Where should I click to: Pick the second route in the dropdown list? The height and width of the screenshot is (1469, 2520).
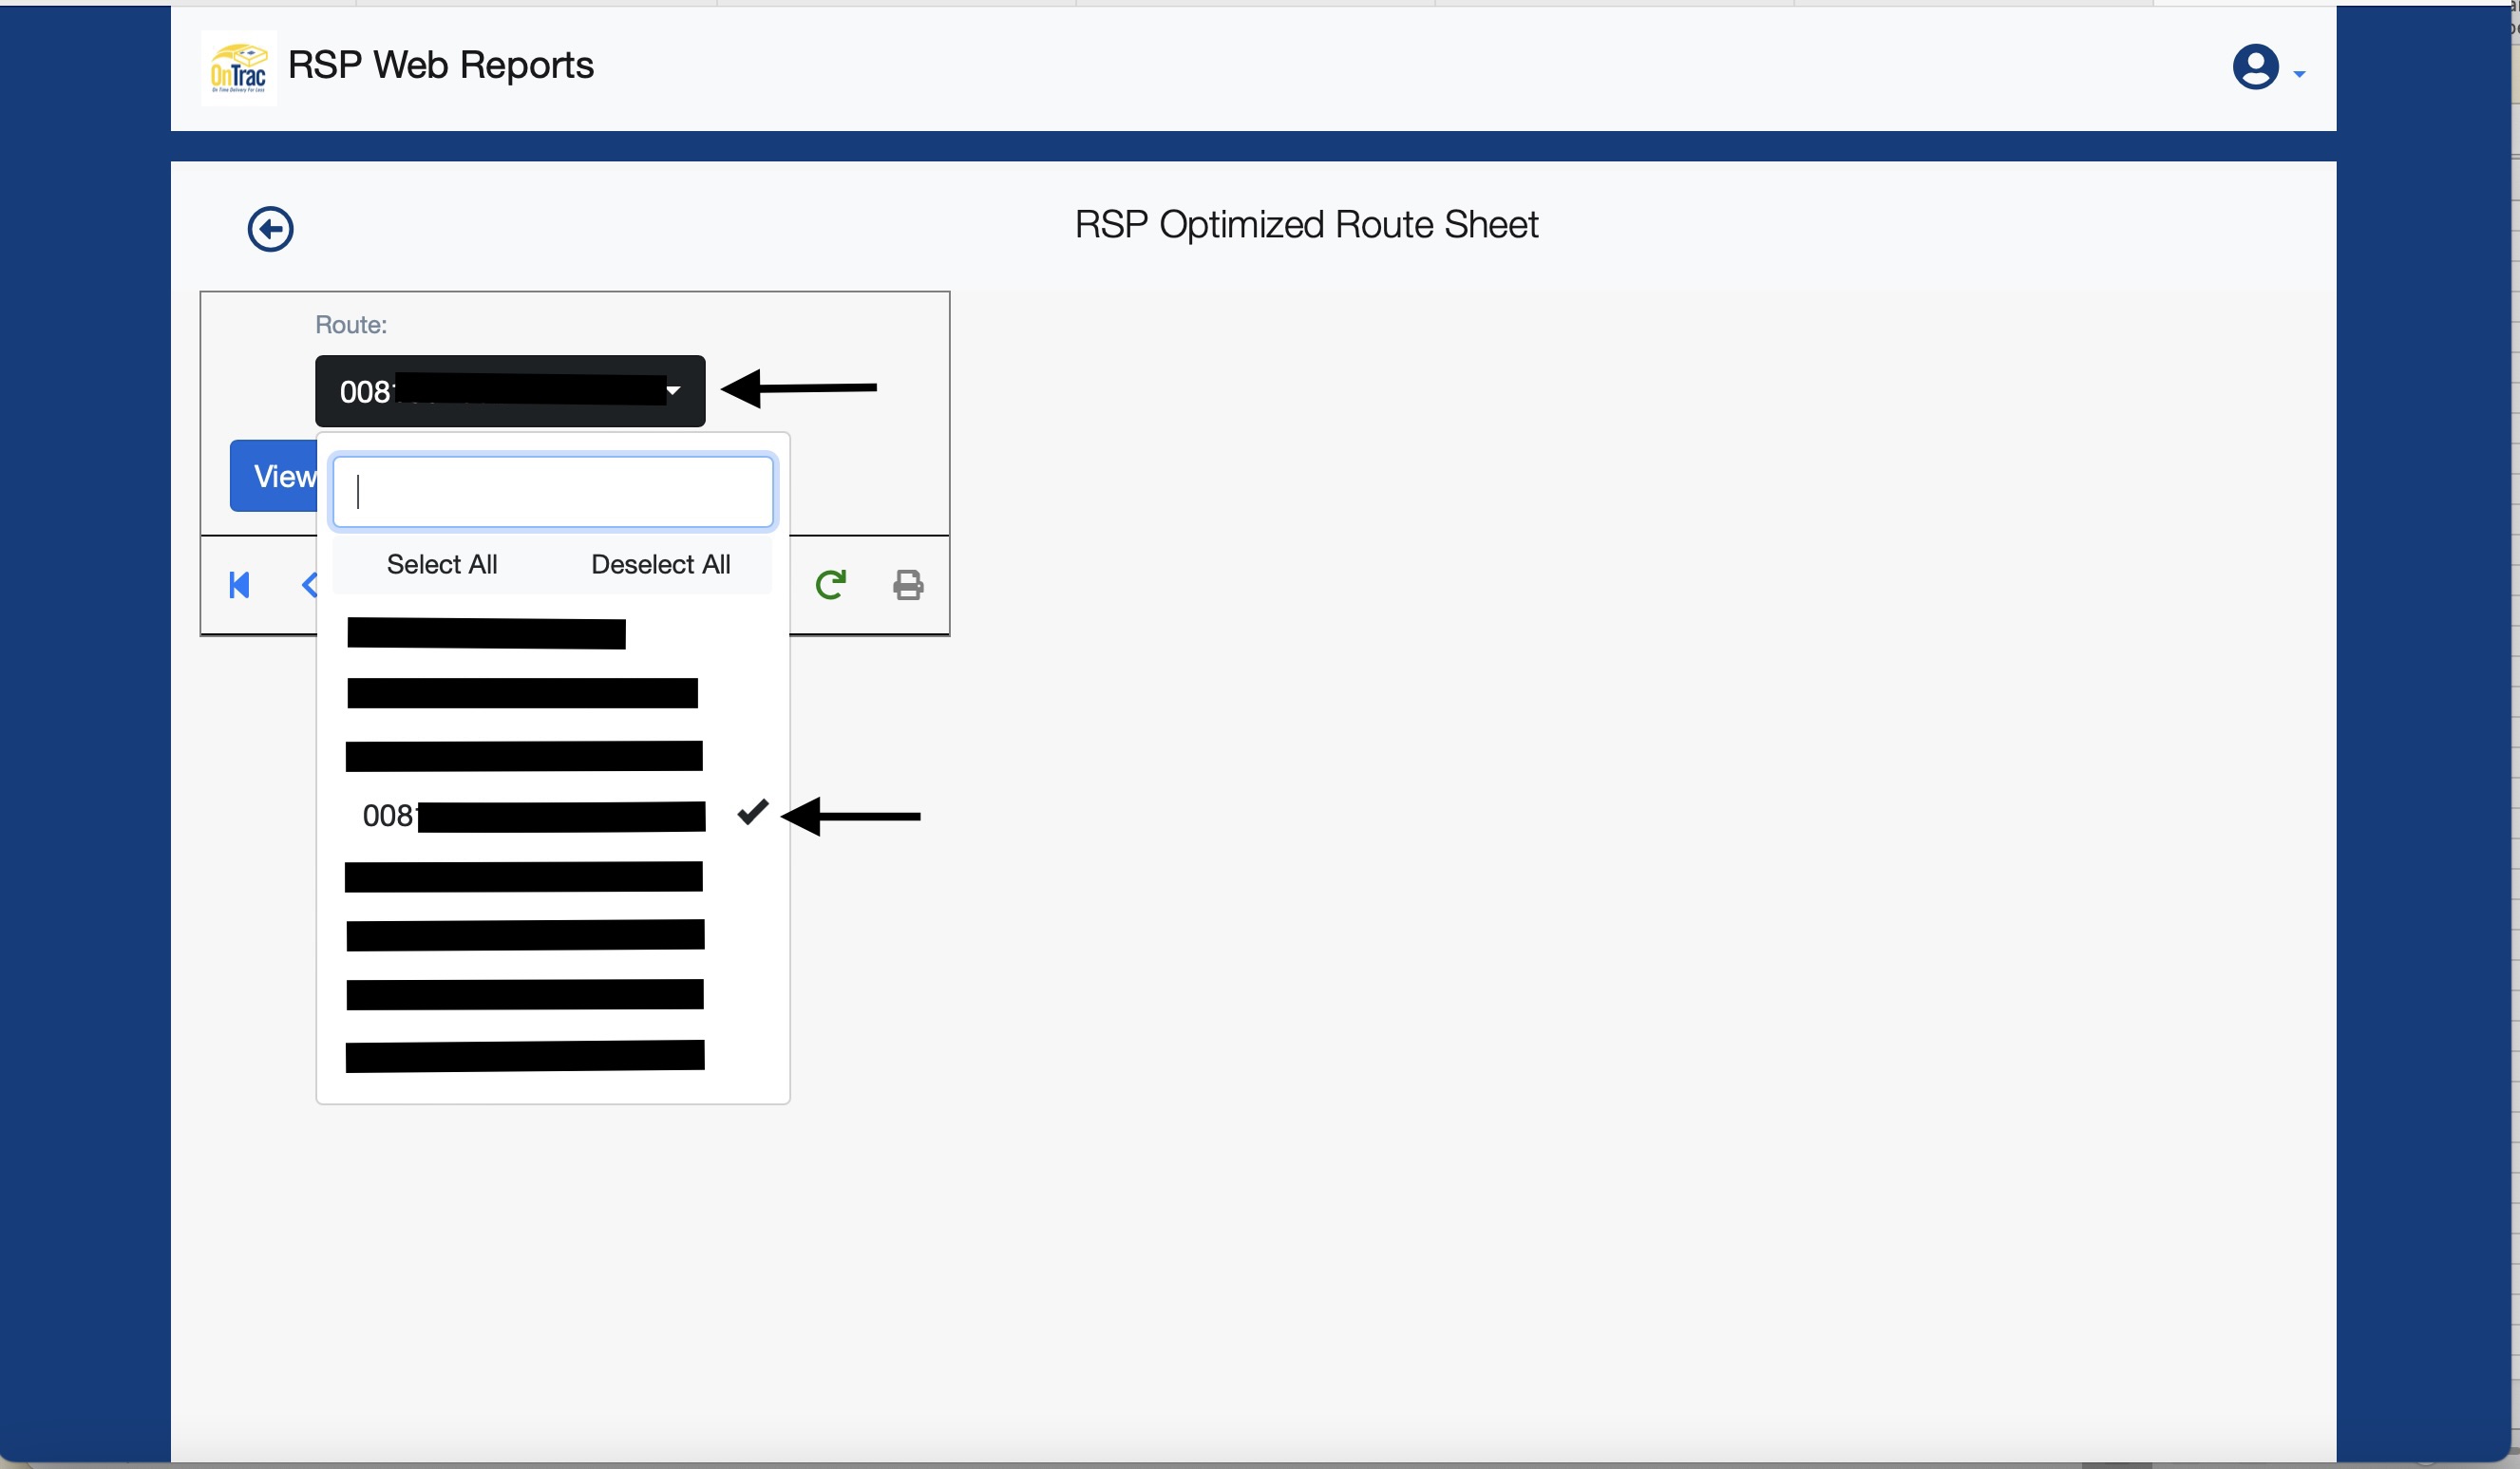pyautogui.click(x=522, y=693)
